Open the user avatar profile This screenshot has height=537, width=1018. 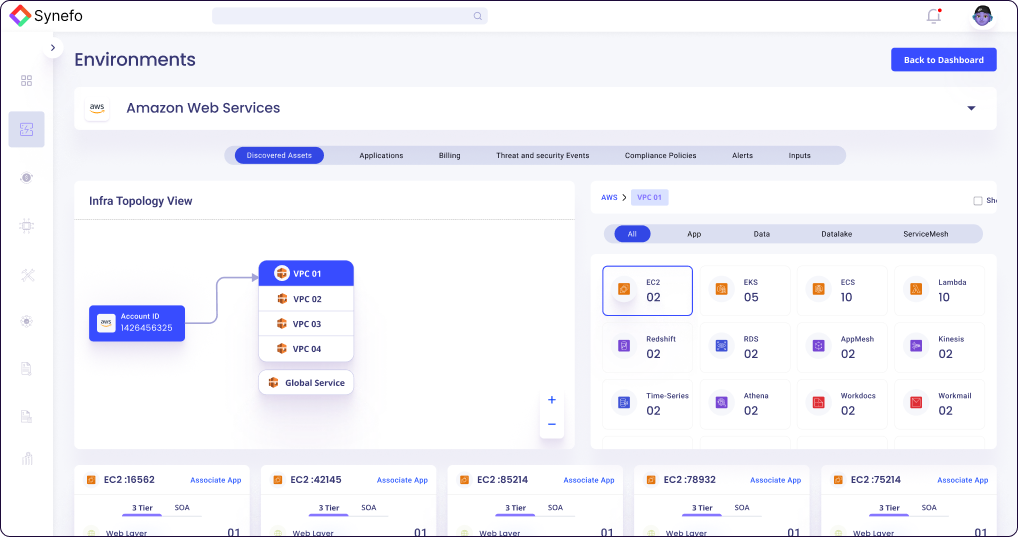point(983,16)
